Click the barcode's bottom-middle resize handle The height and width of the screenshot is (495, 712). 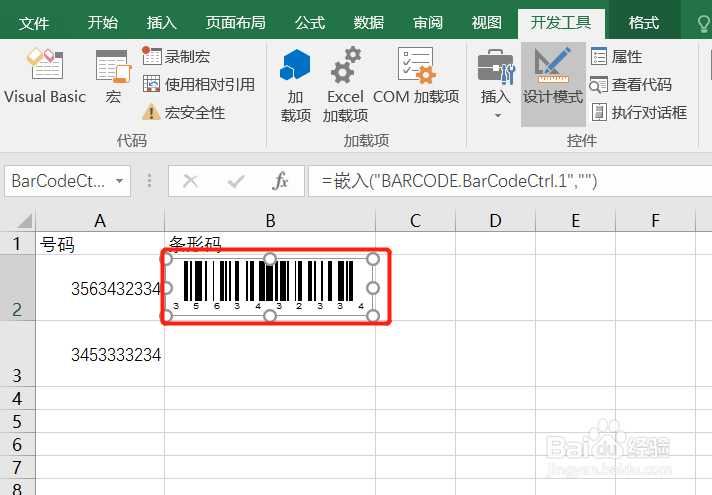(270, 316)
